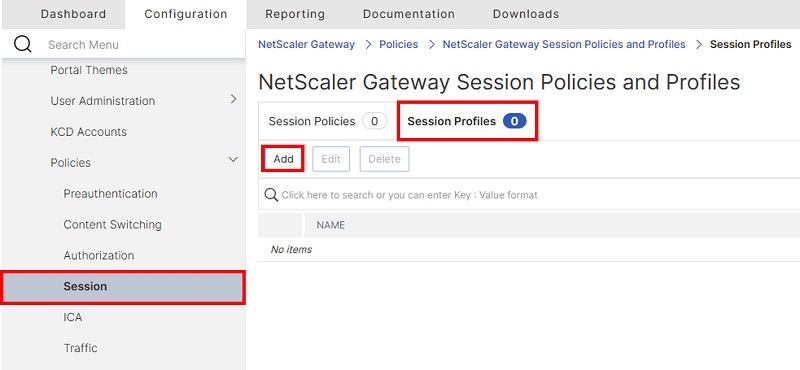This screenshot has width=800, height=370.
Task: Click the Edit button
Action: coord(331,159)
